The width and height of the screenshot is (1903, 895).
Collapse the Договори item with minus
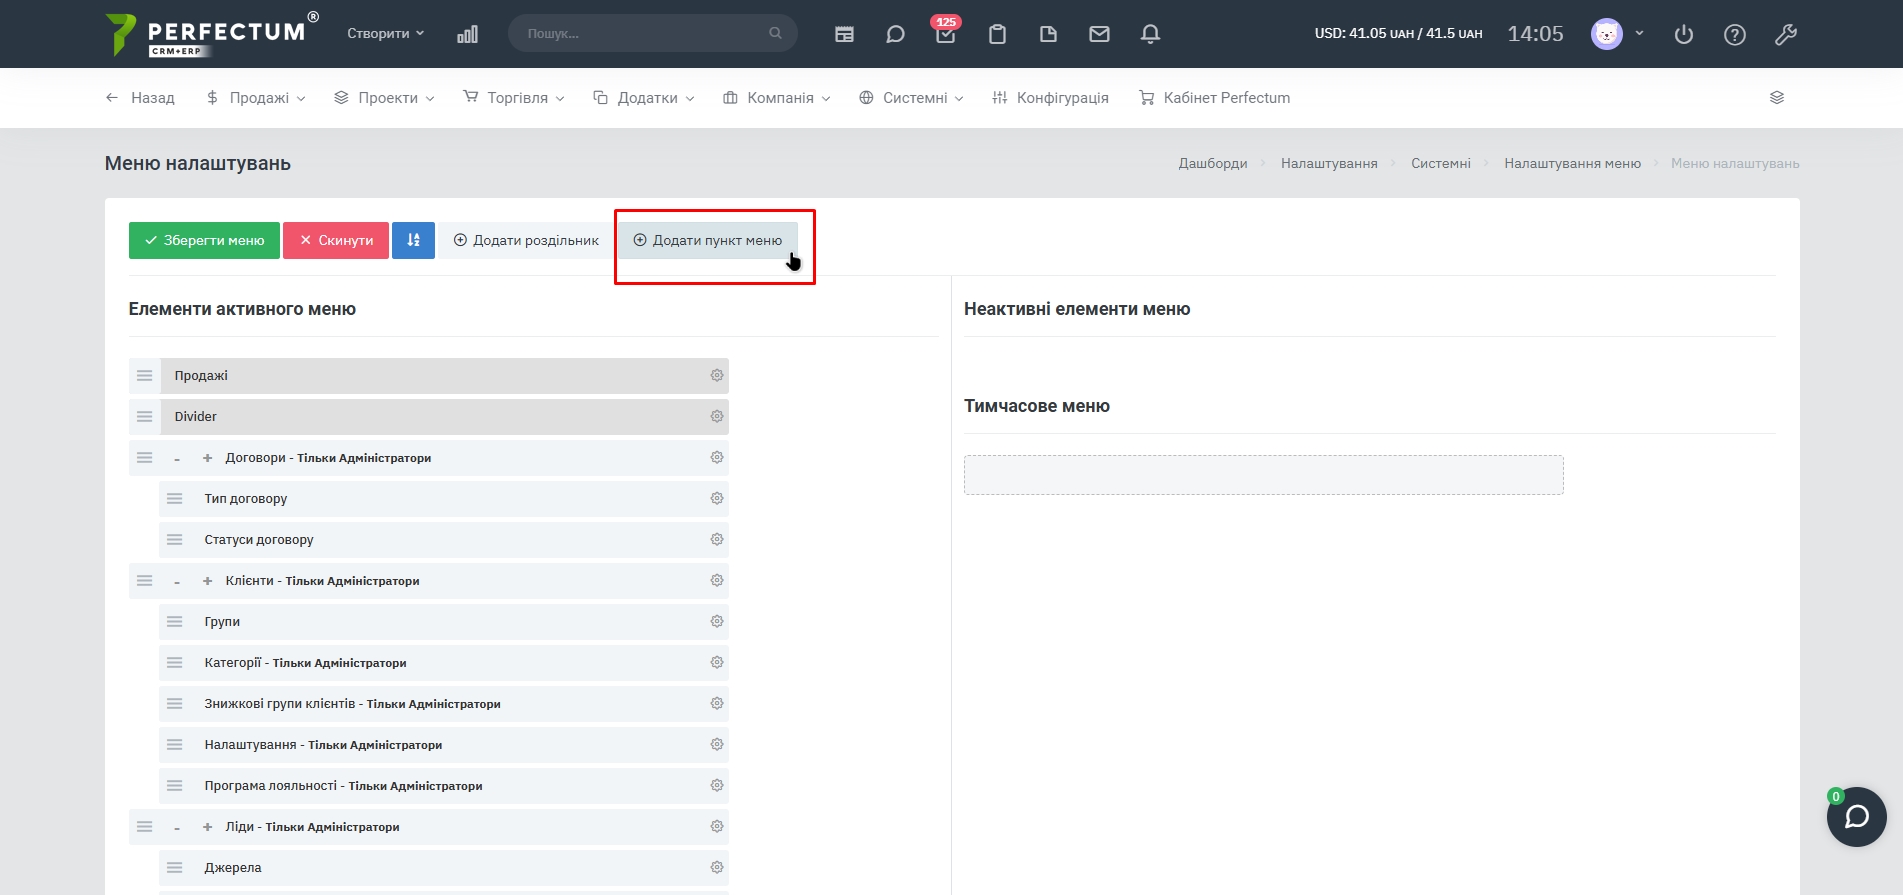tap(177, 459)
